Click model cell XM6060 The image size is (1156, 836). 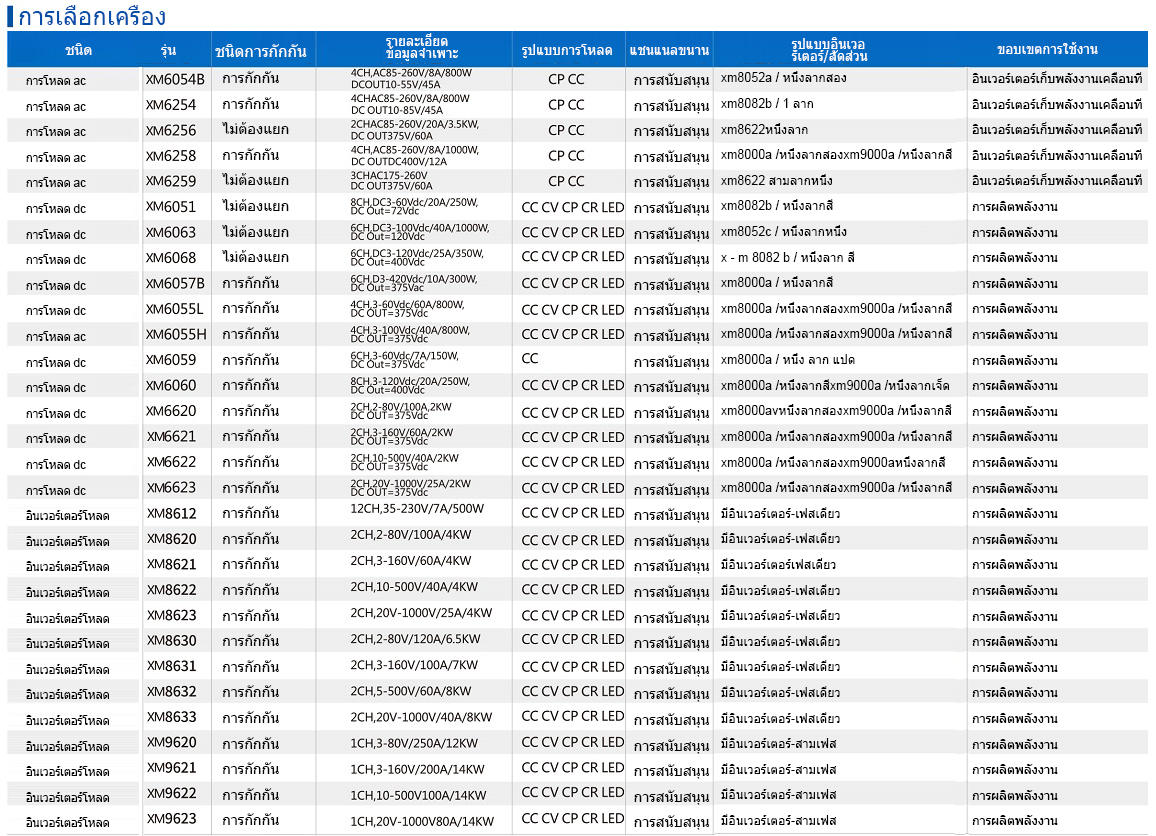tap(171, 385)
